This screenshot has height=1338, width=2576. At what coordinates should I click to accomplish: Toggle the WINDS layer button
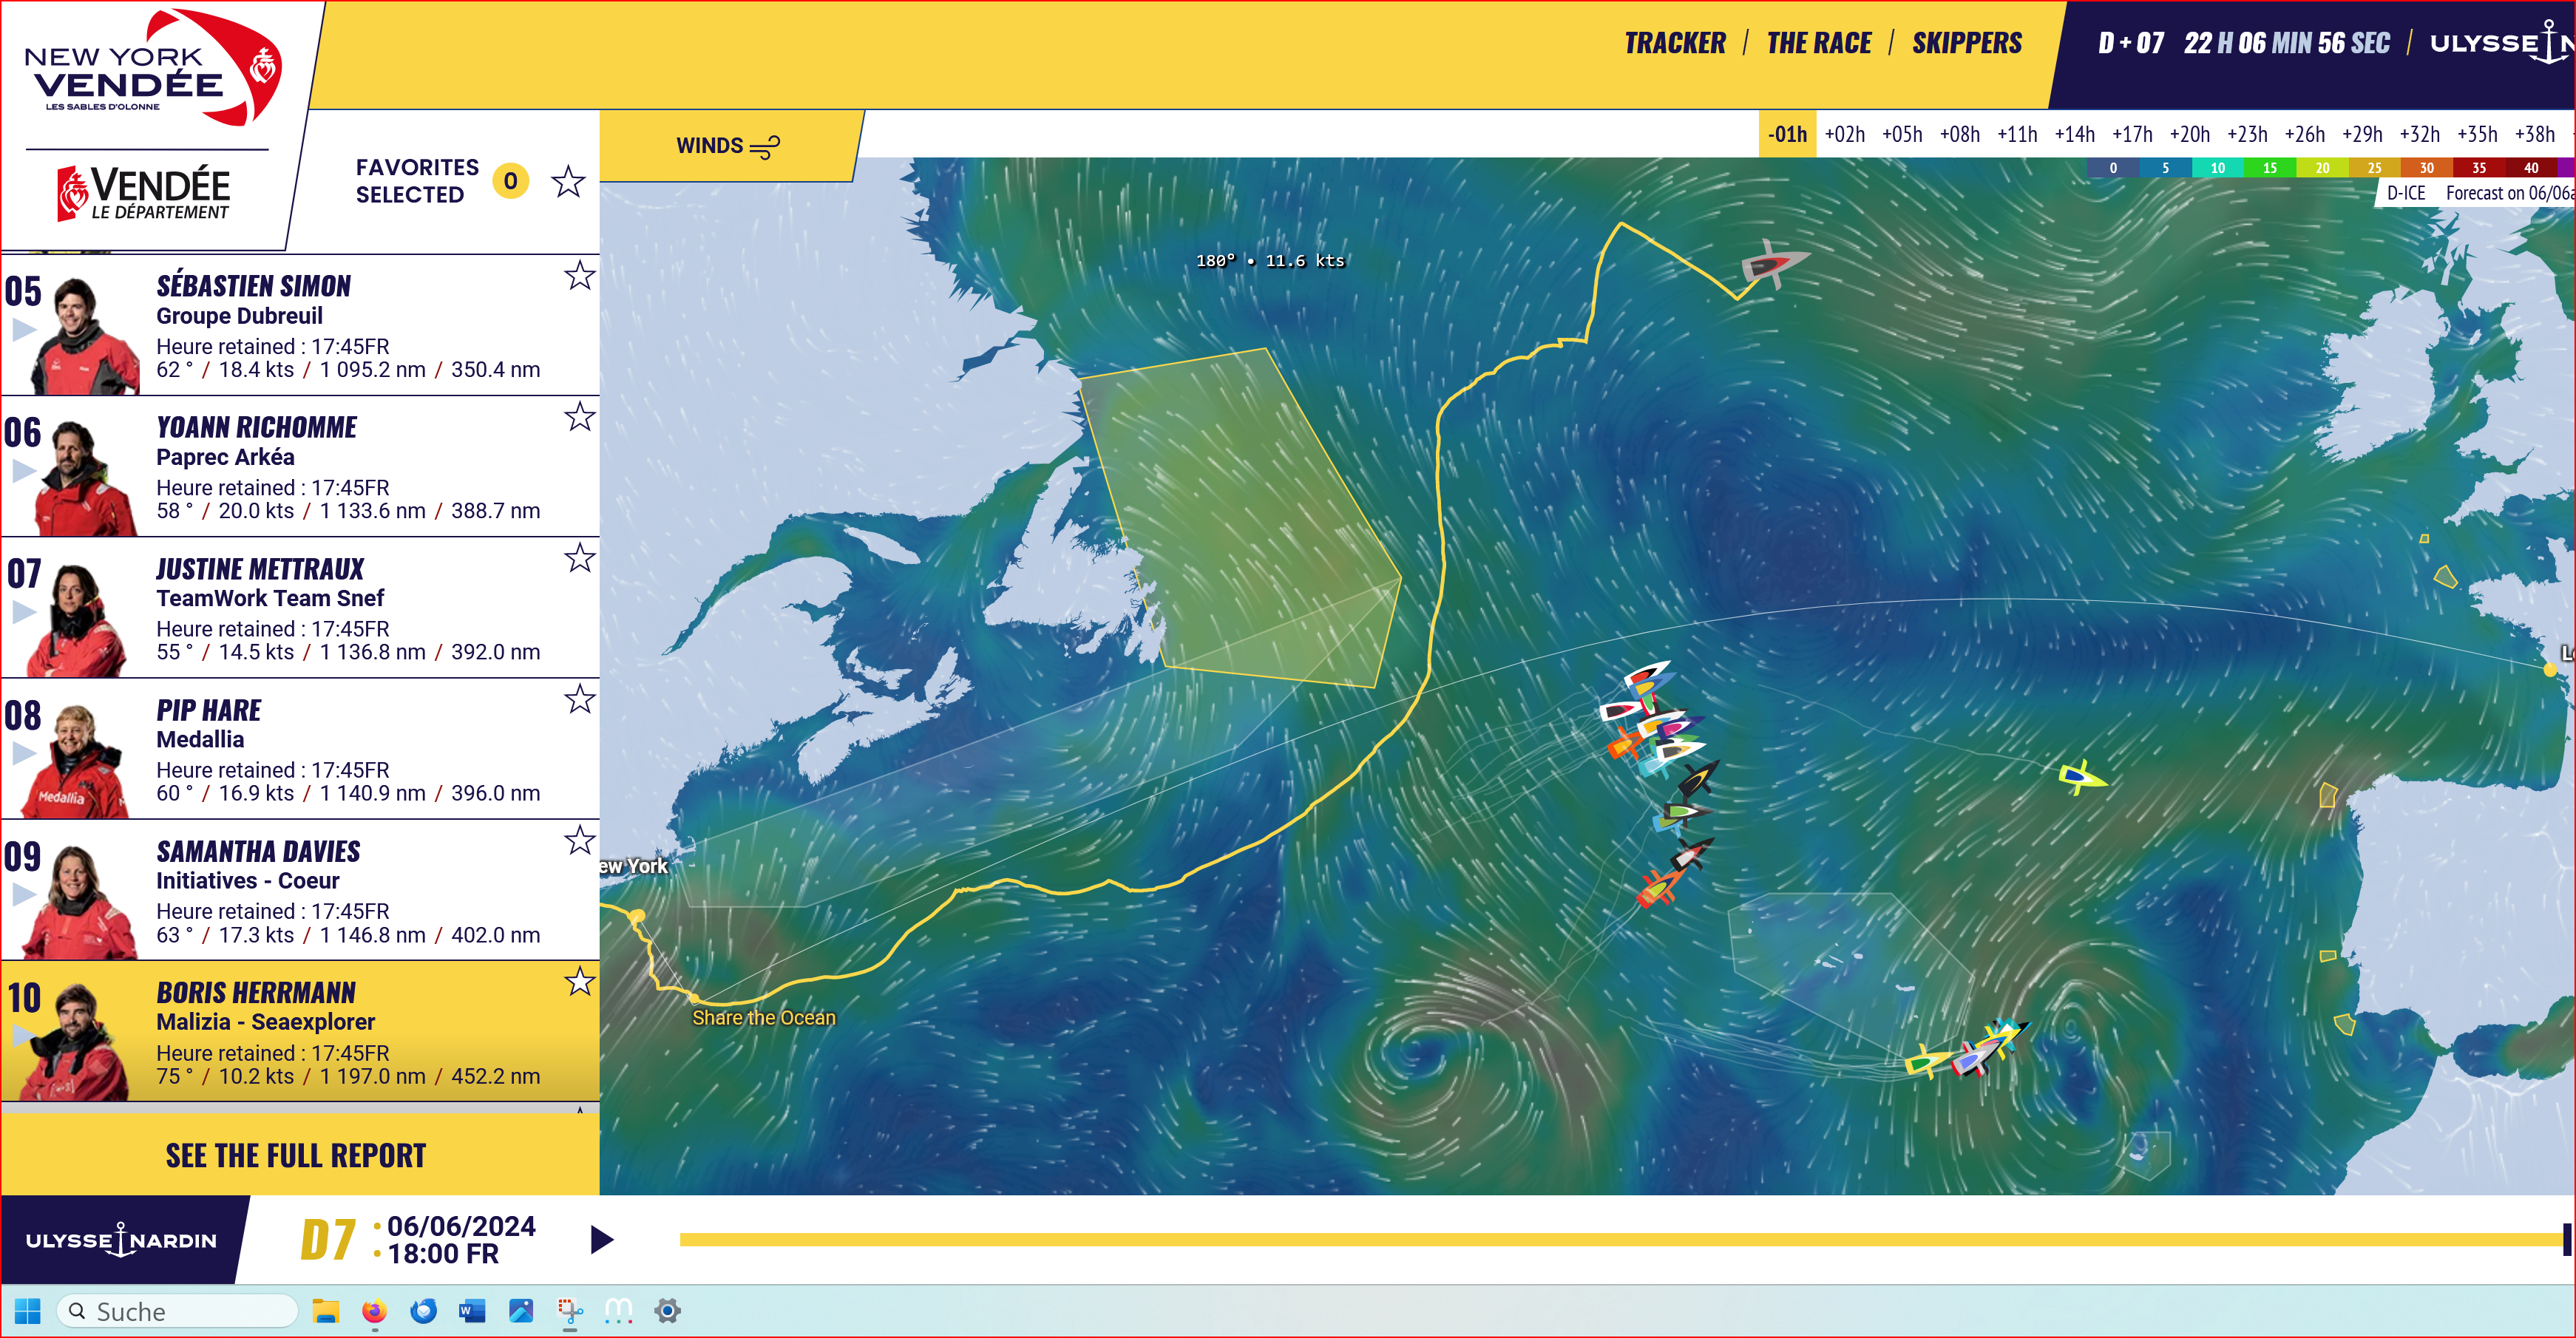pos(728,146)
